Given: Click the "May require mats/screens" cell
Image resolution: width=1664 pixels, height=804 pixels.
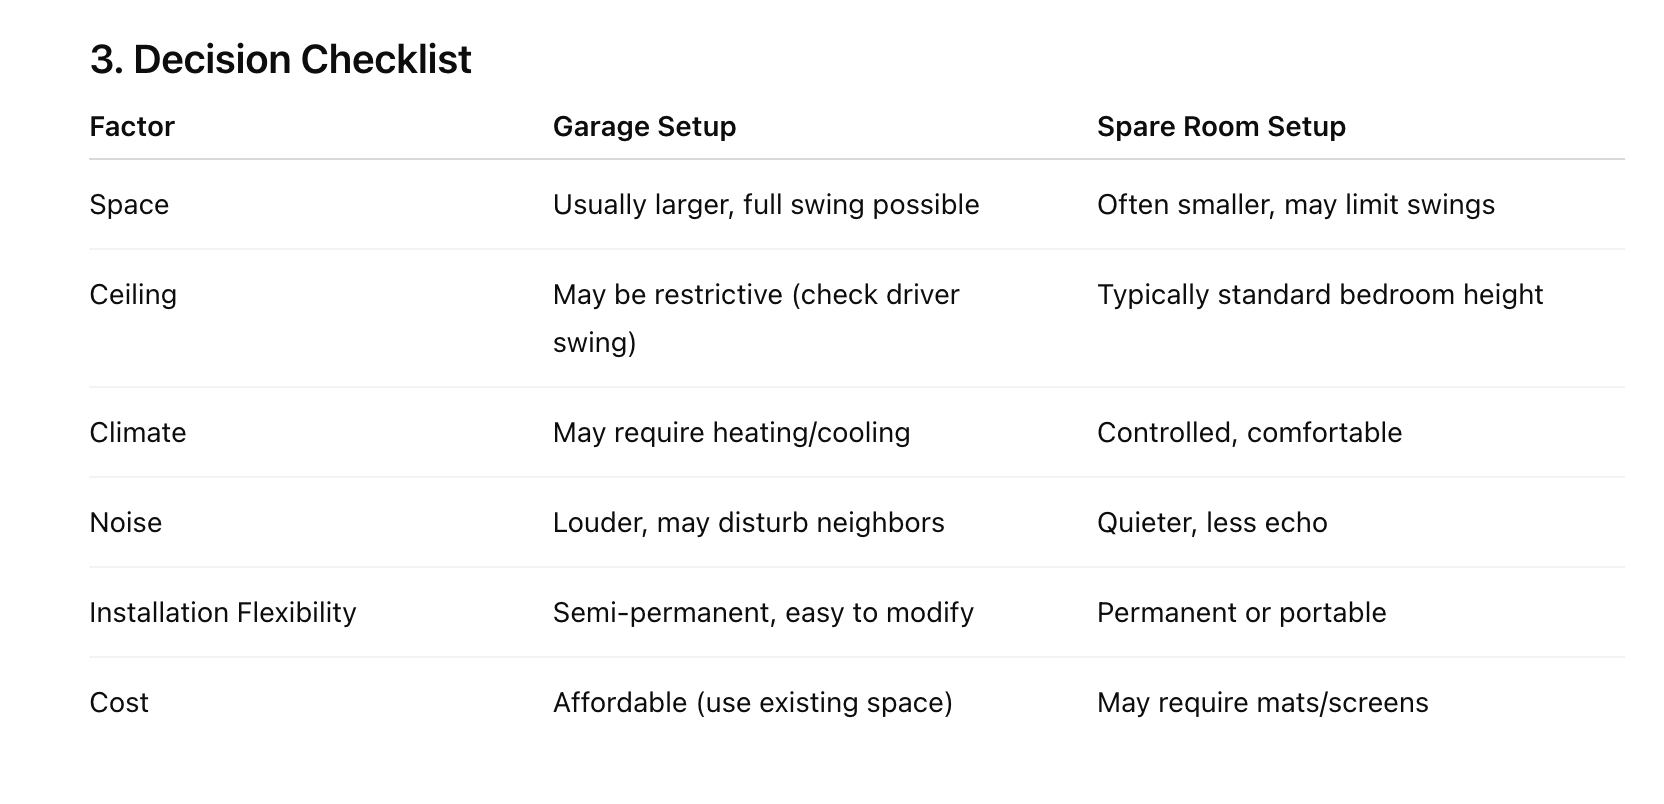Looking at the screenshot, I should tap(1262, 703).
